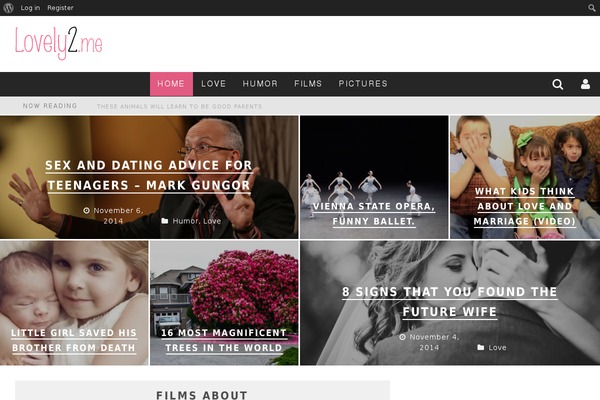600x400 pixels.
Task: Click the clock icon beside November 4, 2014
Action: [x=402, y=337]
